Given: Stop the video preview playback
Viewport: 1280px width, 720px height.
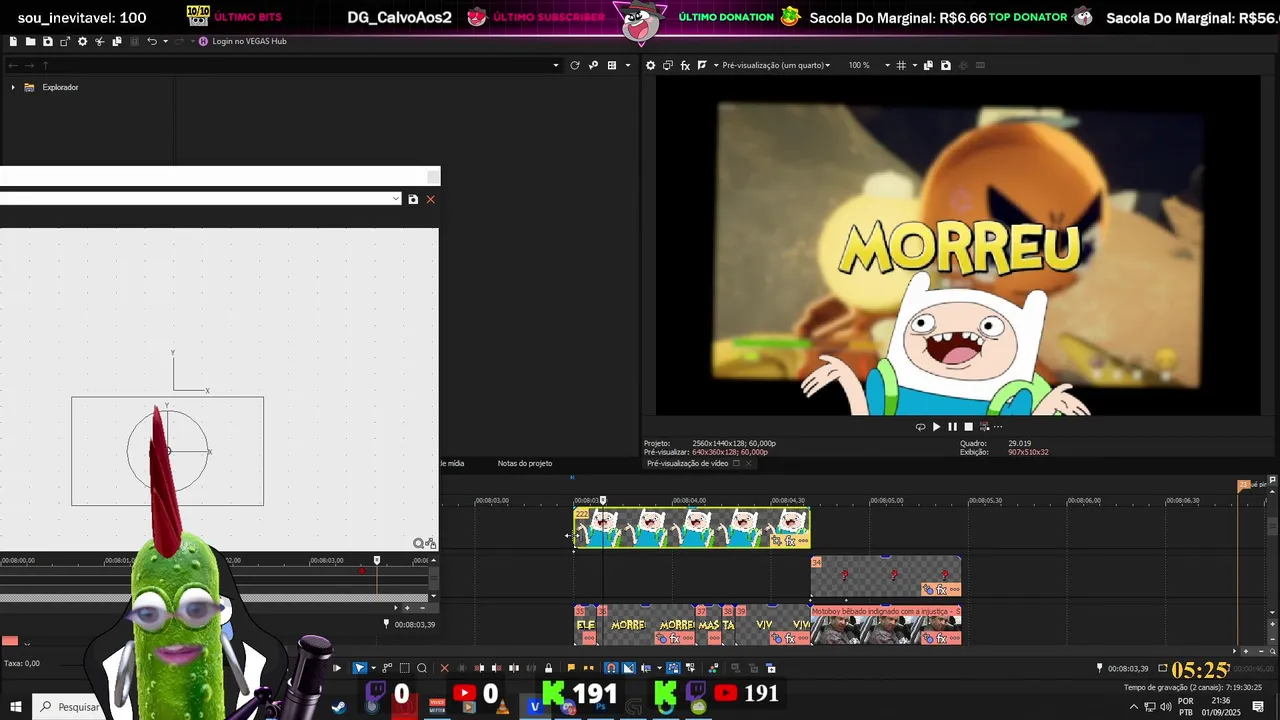Looking at the screenshot, I should pyautogui.click(x=968, y=427).
